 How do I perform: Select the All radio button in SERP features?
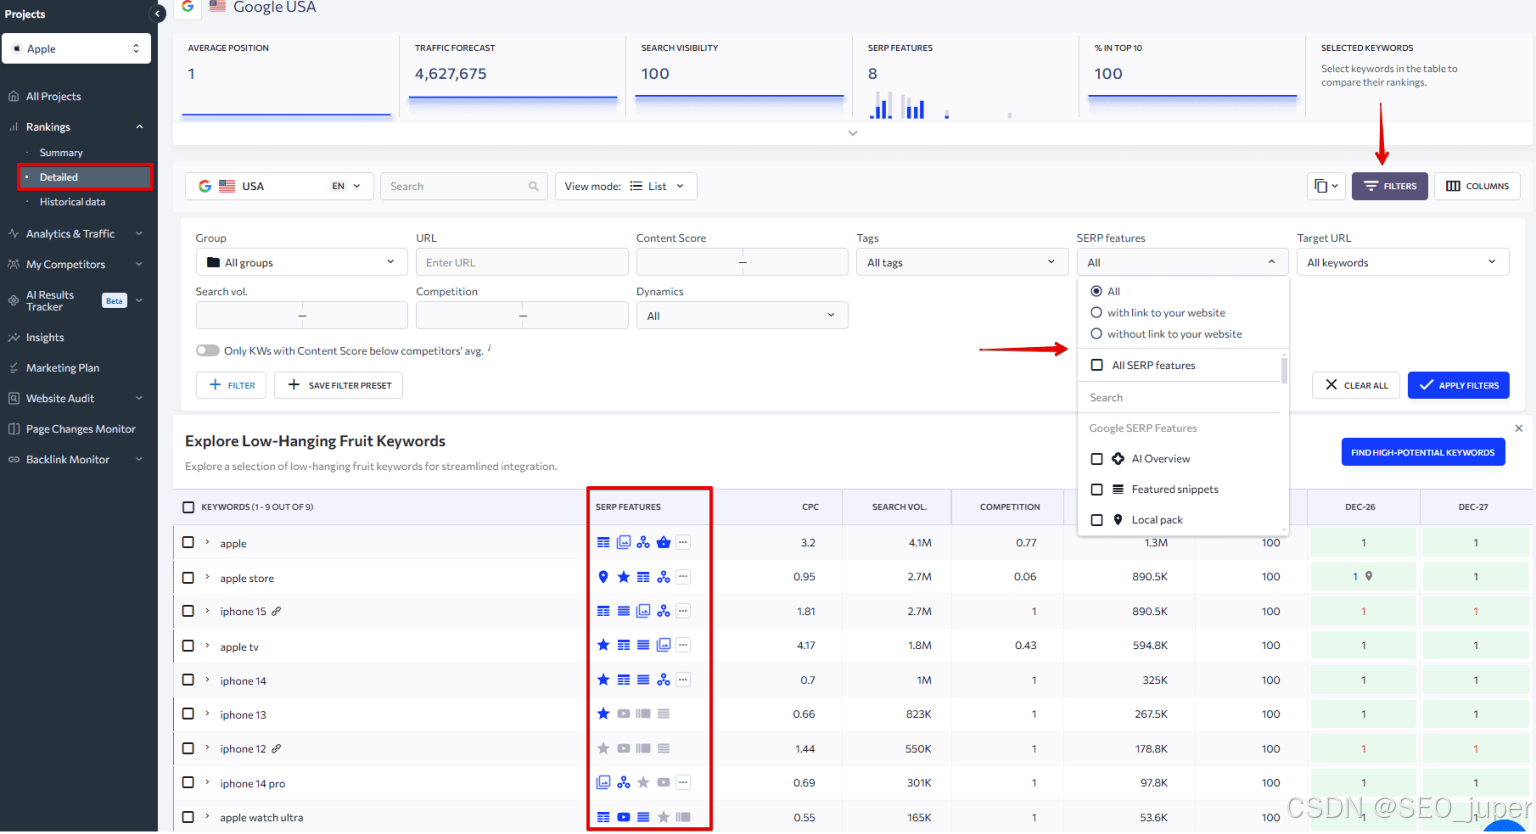point(1096,291)
